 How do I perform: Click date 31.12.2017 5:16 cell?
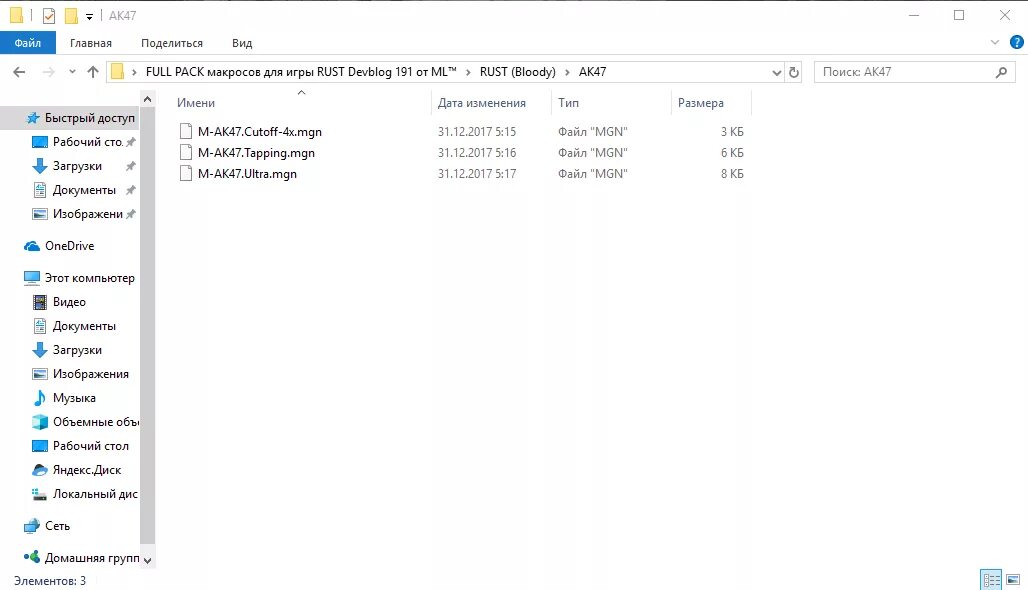(x=477, y=153)
